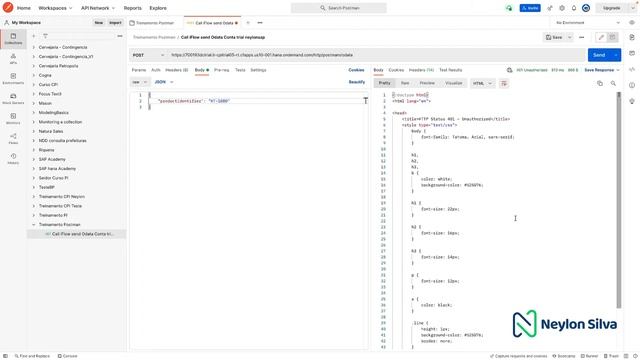The image size is (640, 360).
Task: Click the sync status cloud icon
Action: pyautogui.click(x=509, y=8)
